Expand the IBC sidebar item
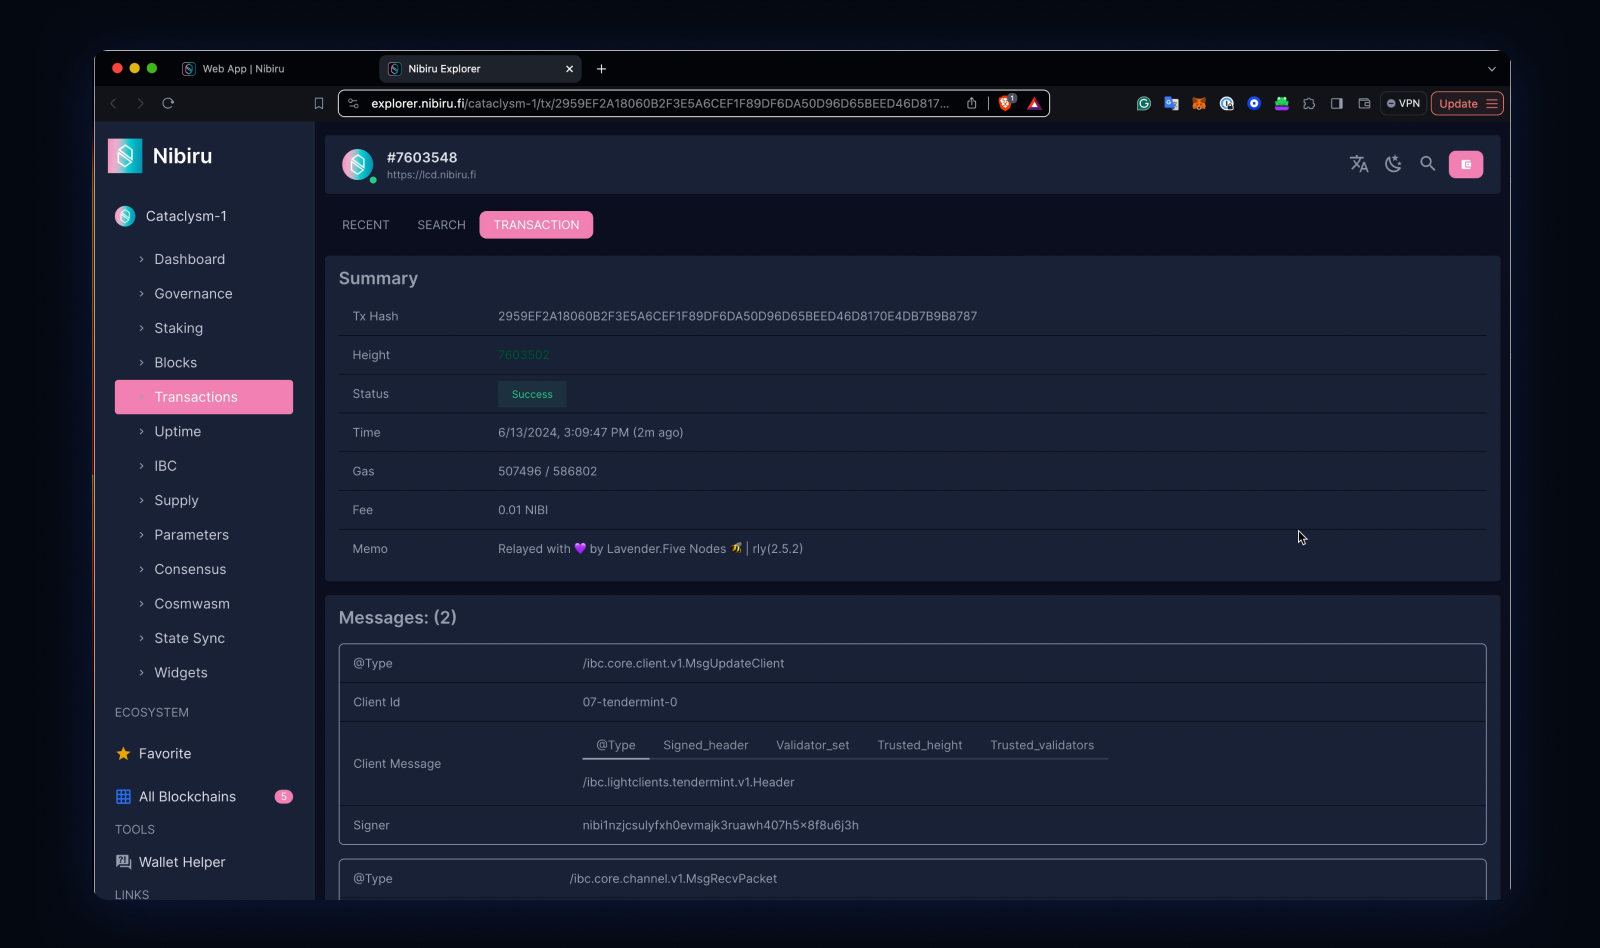Screen dimensions: 1600x948 (x=204, y=466)
